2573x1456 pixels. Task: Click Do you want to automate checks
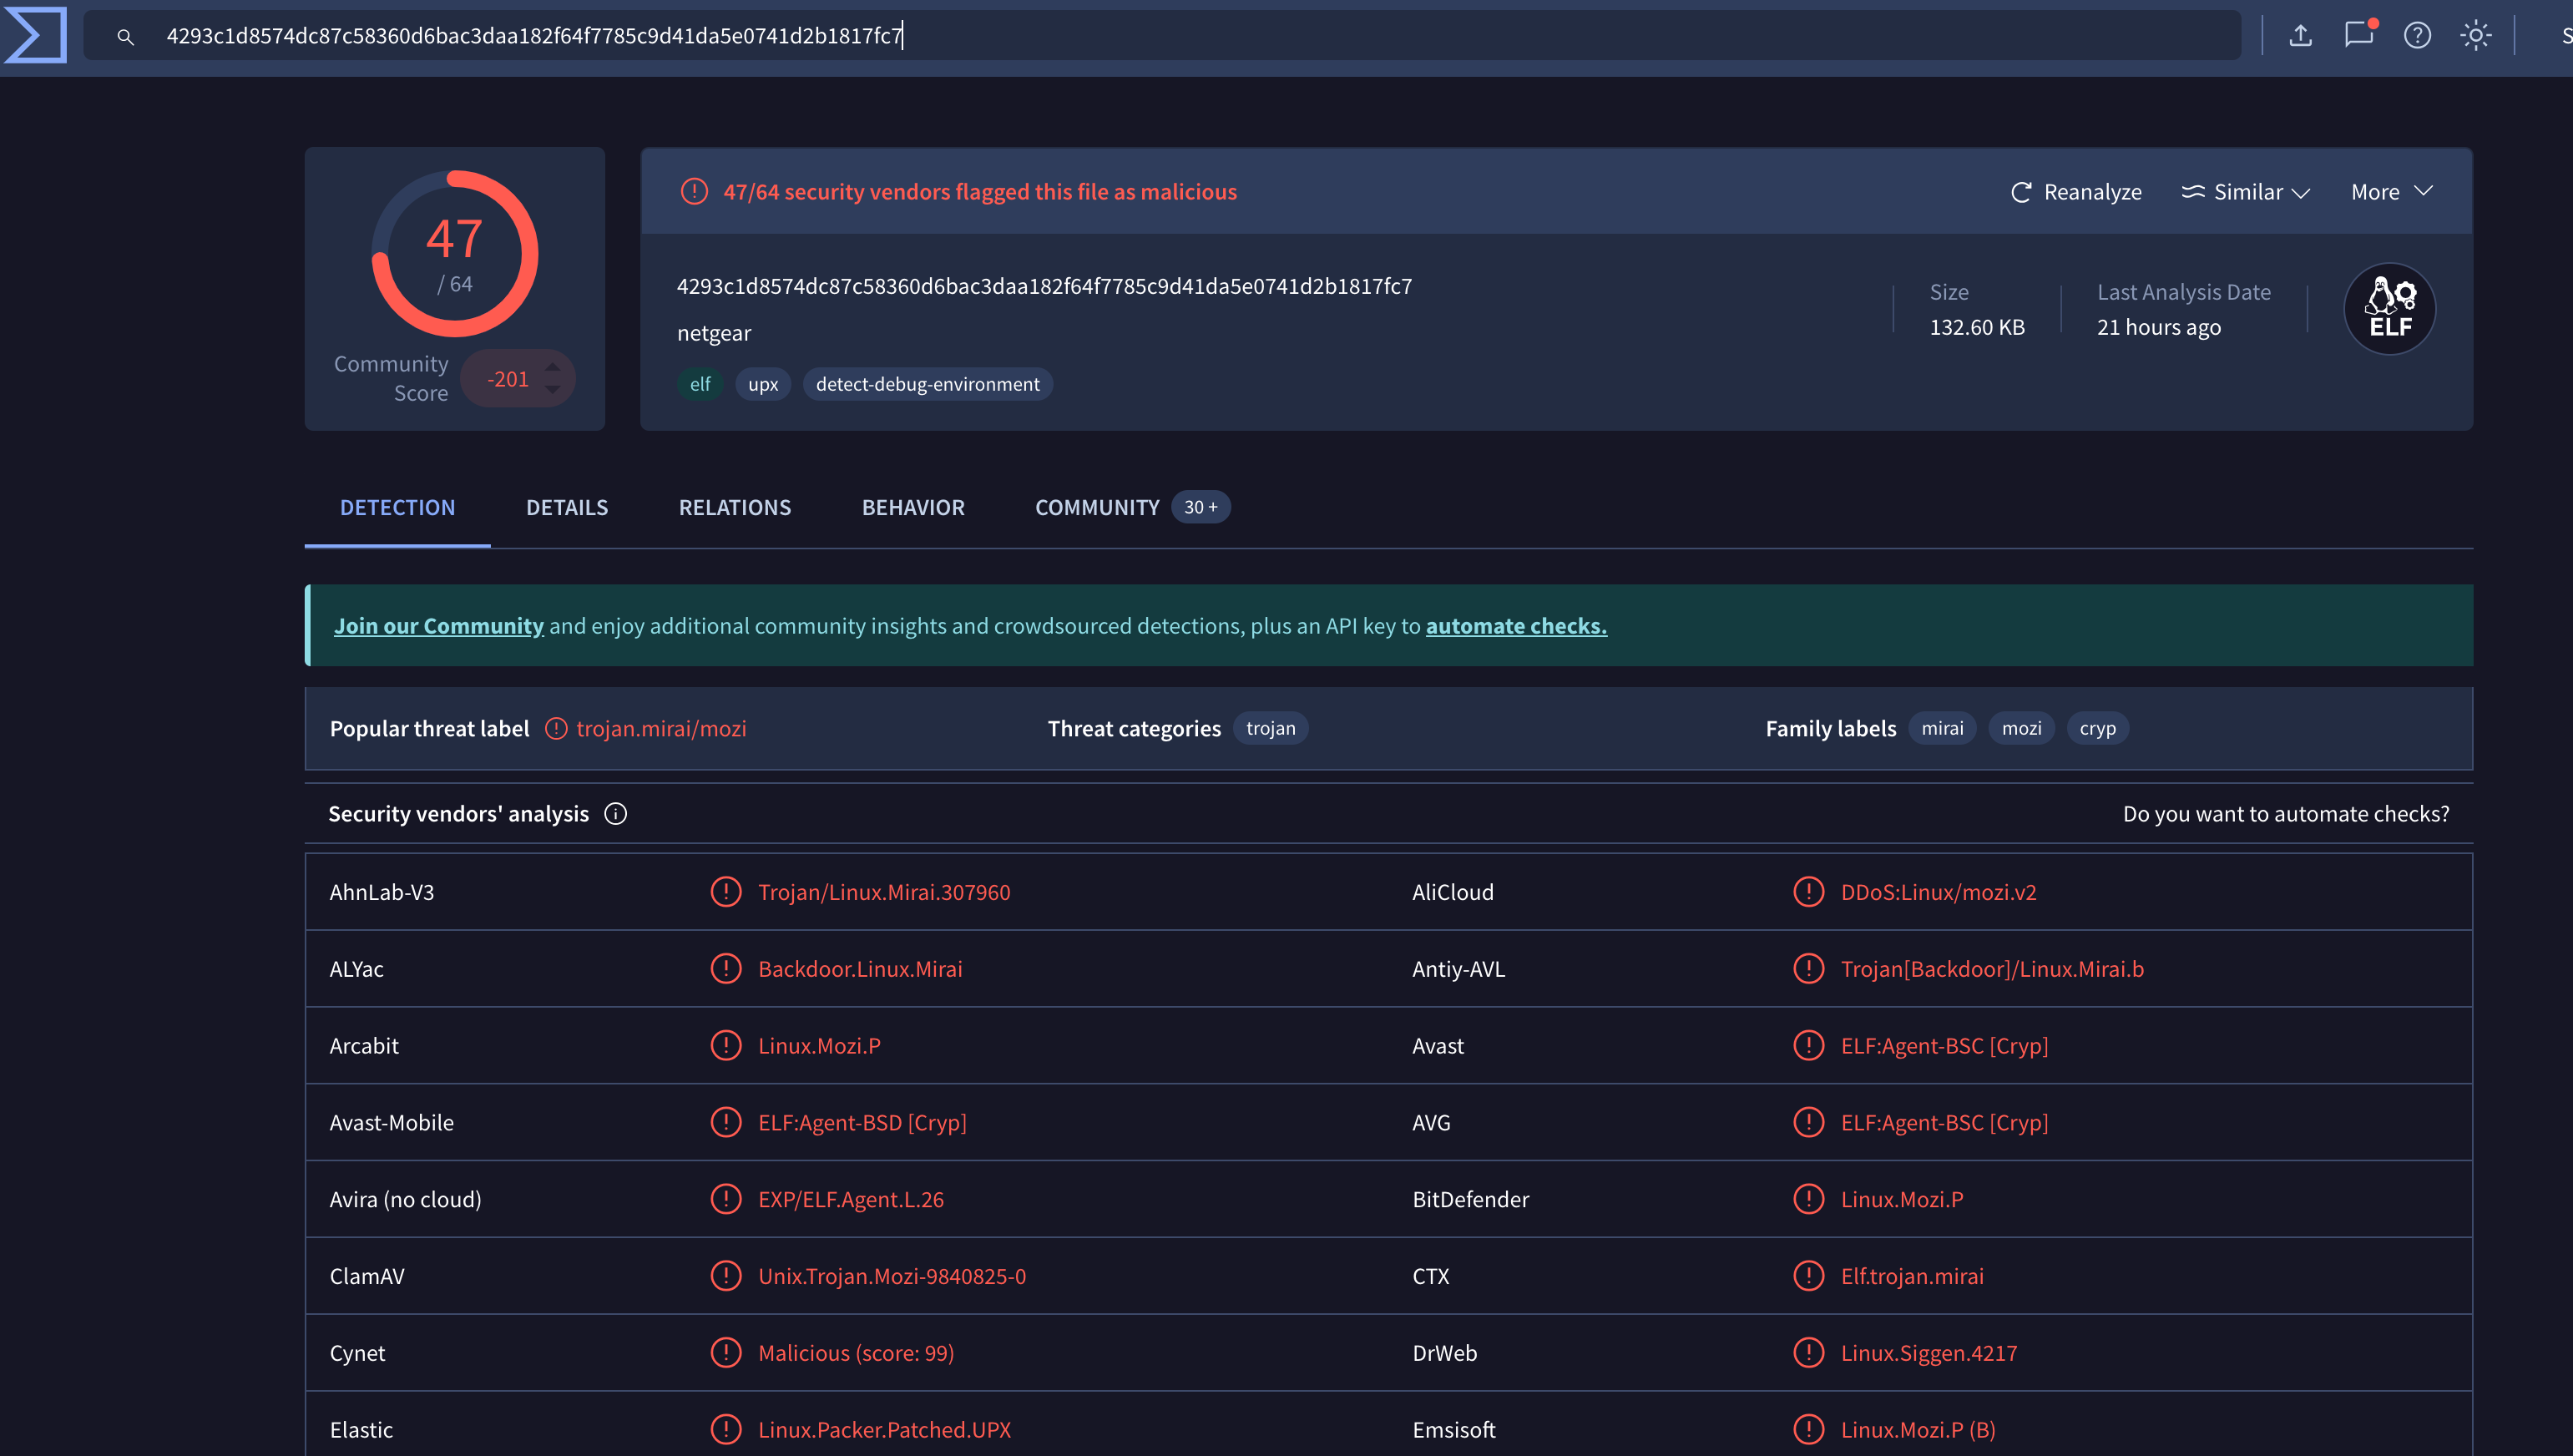pos(2286,814)
